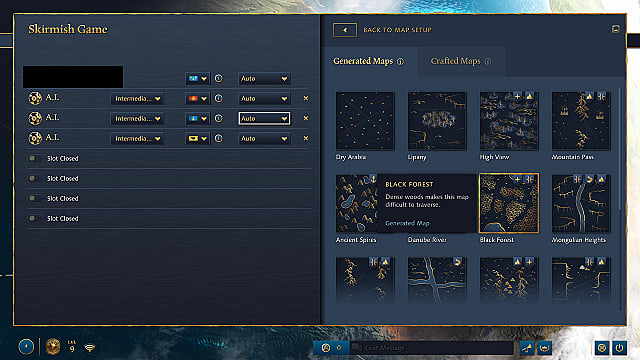Open second A.I. blue flag civilization dropdown
The image size is (640, 360).
tap(198, 118)
